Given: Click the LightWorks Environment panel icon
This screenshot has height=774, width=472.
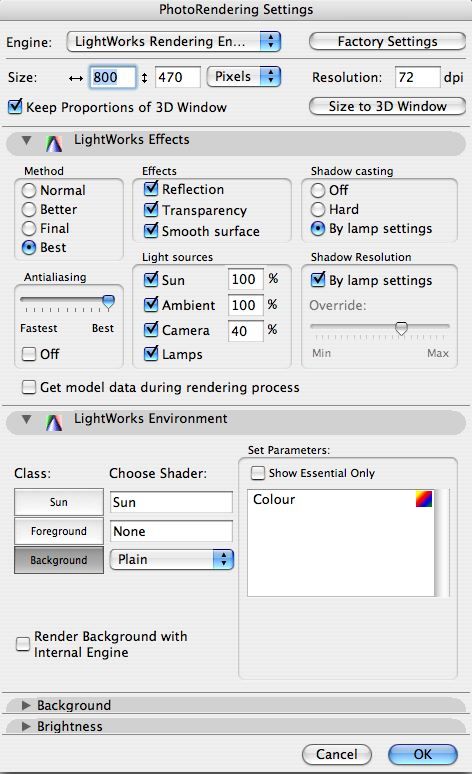Looking at the screenshot, I should 53,423.
